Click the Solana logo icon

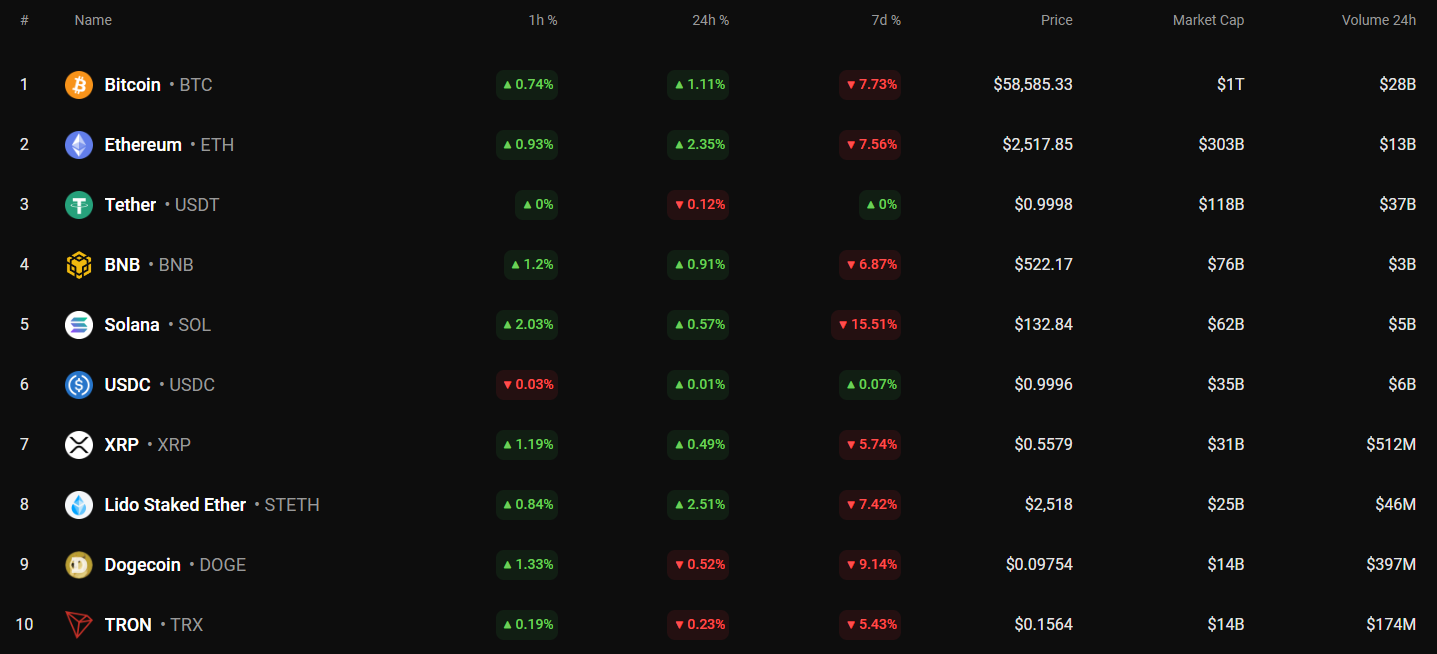coord(79,325)
